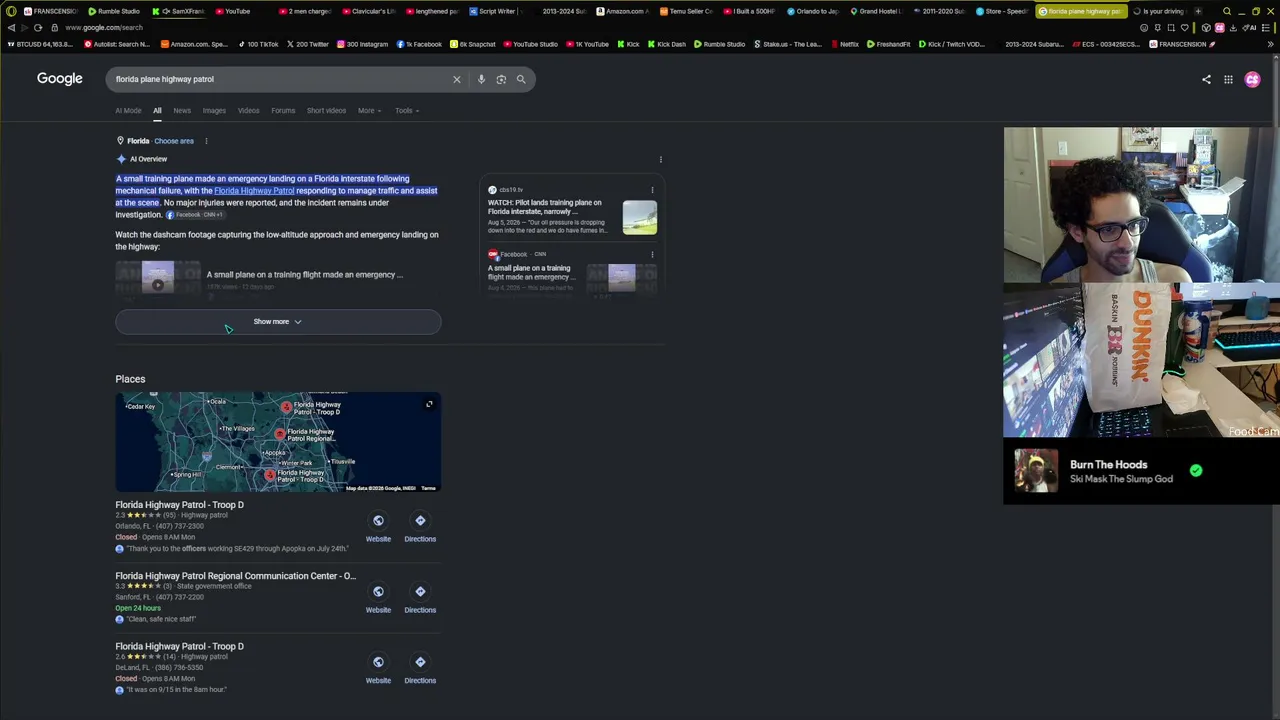Open Website for Regional Communication Center

tap(378, 598)
